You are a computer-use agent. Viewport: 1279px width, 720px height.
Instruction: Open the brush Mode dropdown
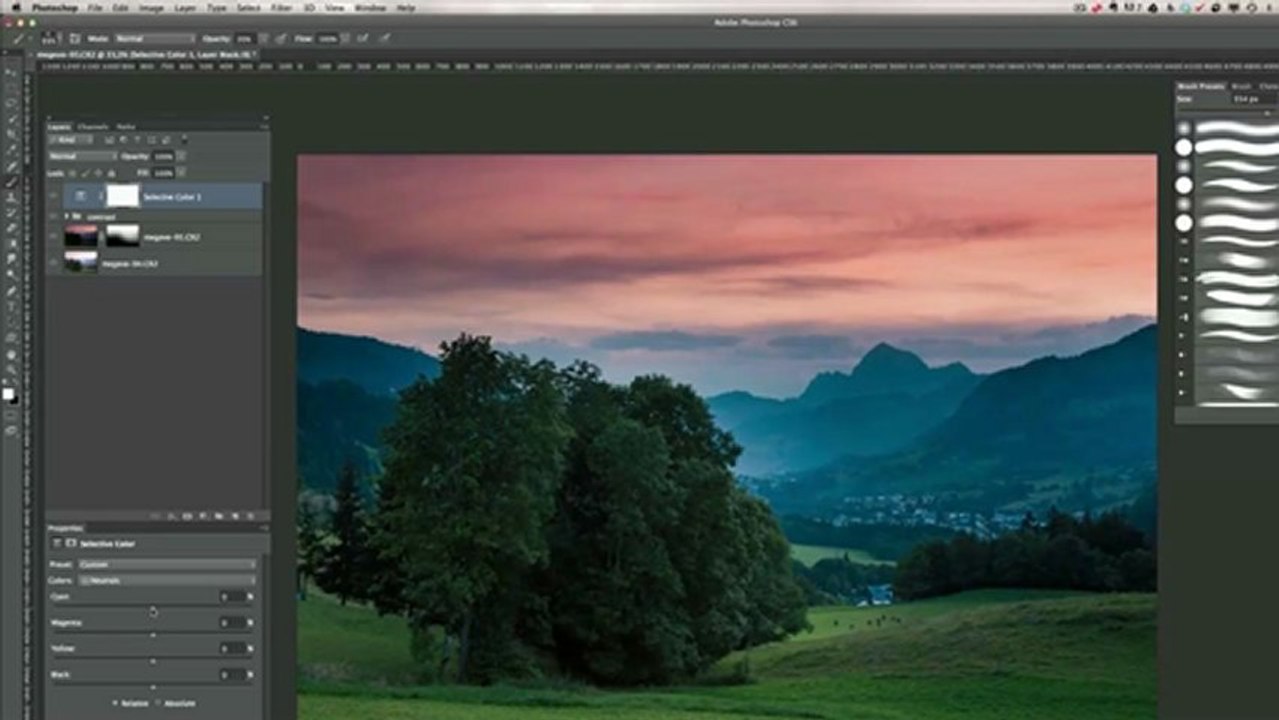[156, 39]
